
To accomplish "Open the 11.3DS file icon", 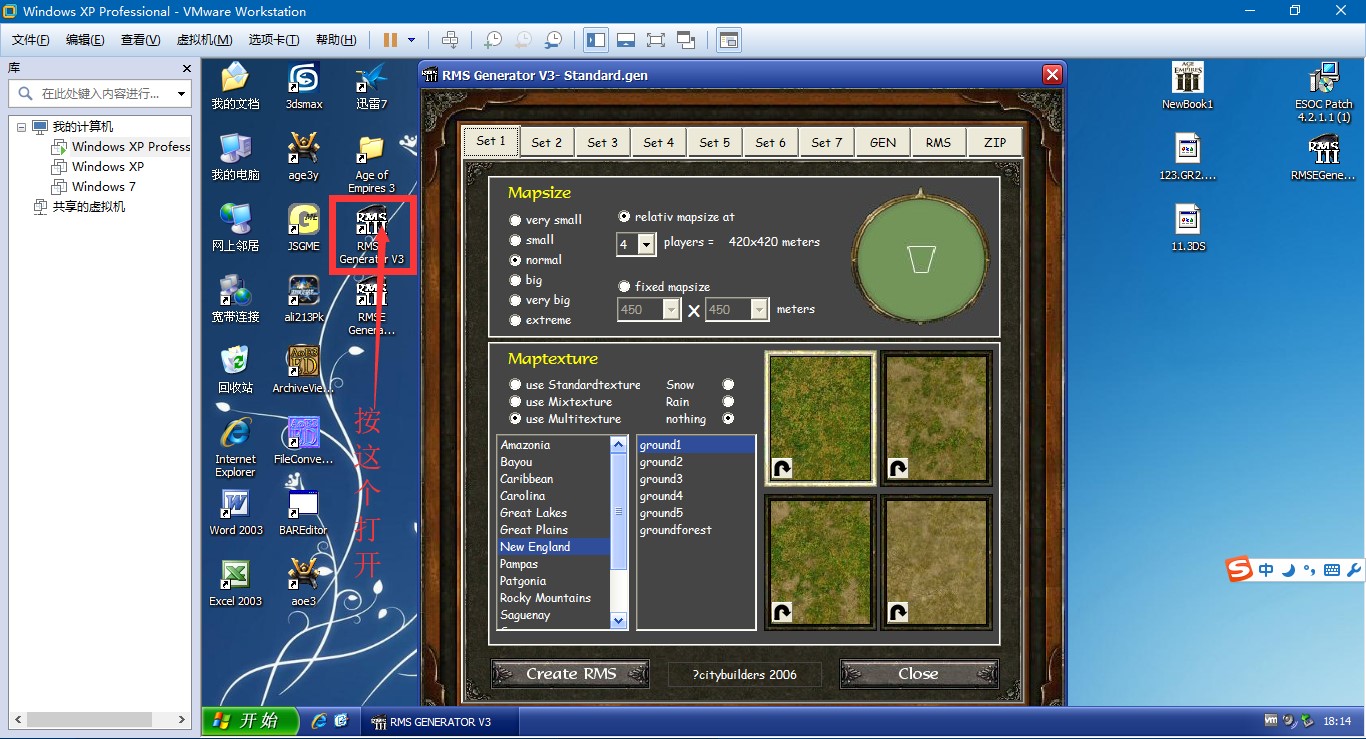I will [1187, 227].
